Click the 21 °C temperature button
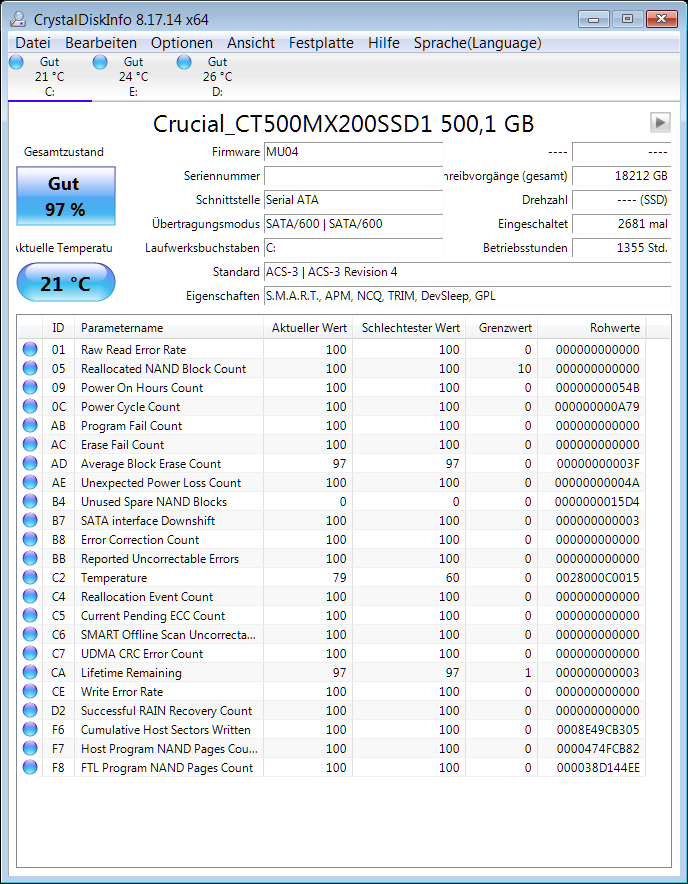Screen dimensions: 688x884 pos(66,282)
